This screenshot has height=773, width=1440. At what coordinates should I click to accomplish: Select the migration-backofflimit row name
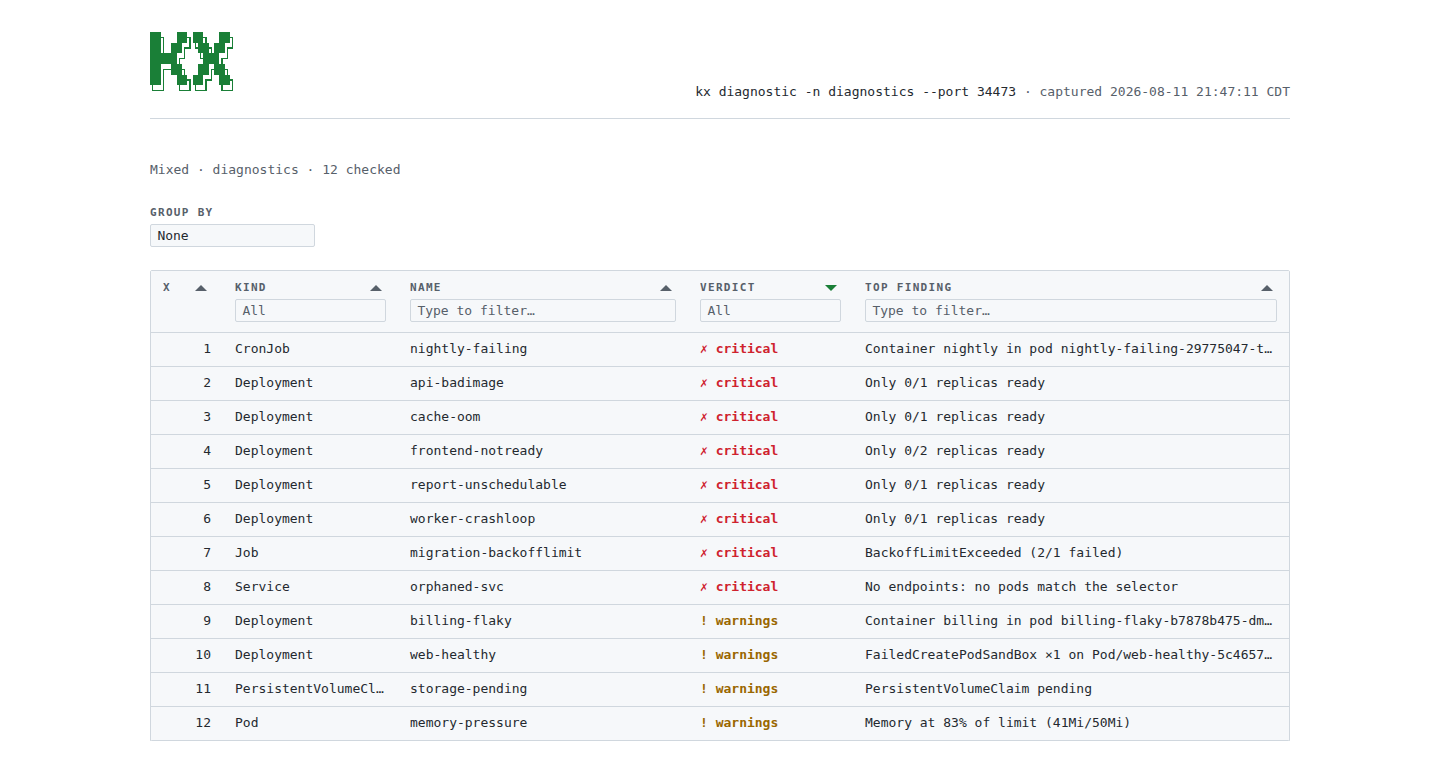[x=496, y=553]
